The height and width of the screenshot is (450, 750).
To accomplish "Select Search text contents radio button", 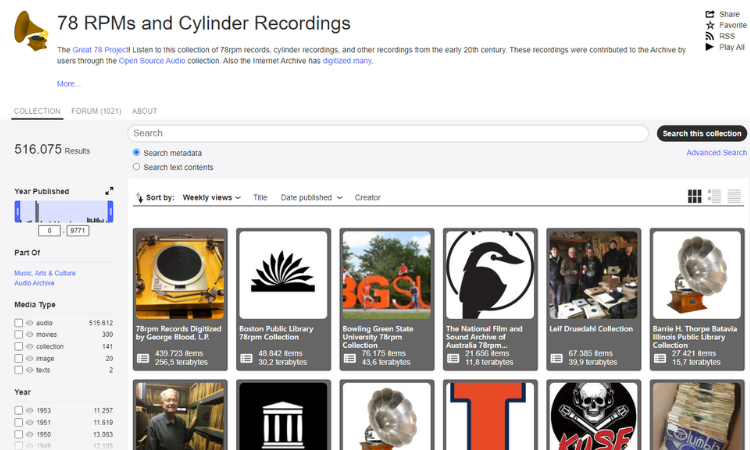I will pos(136,167).
